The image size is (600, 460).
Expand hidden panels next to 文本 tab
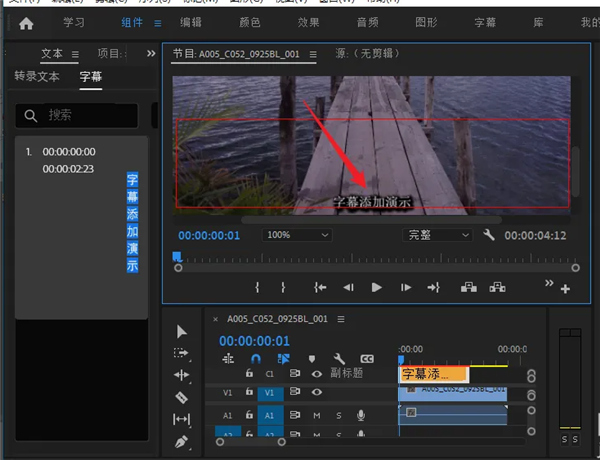click(151, 53)
